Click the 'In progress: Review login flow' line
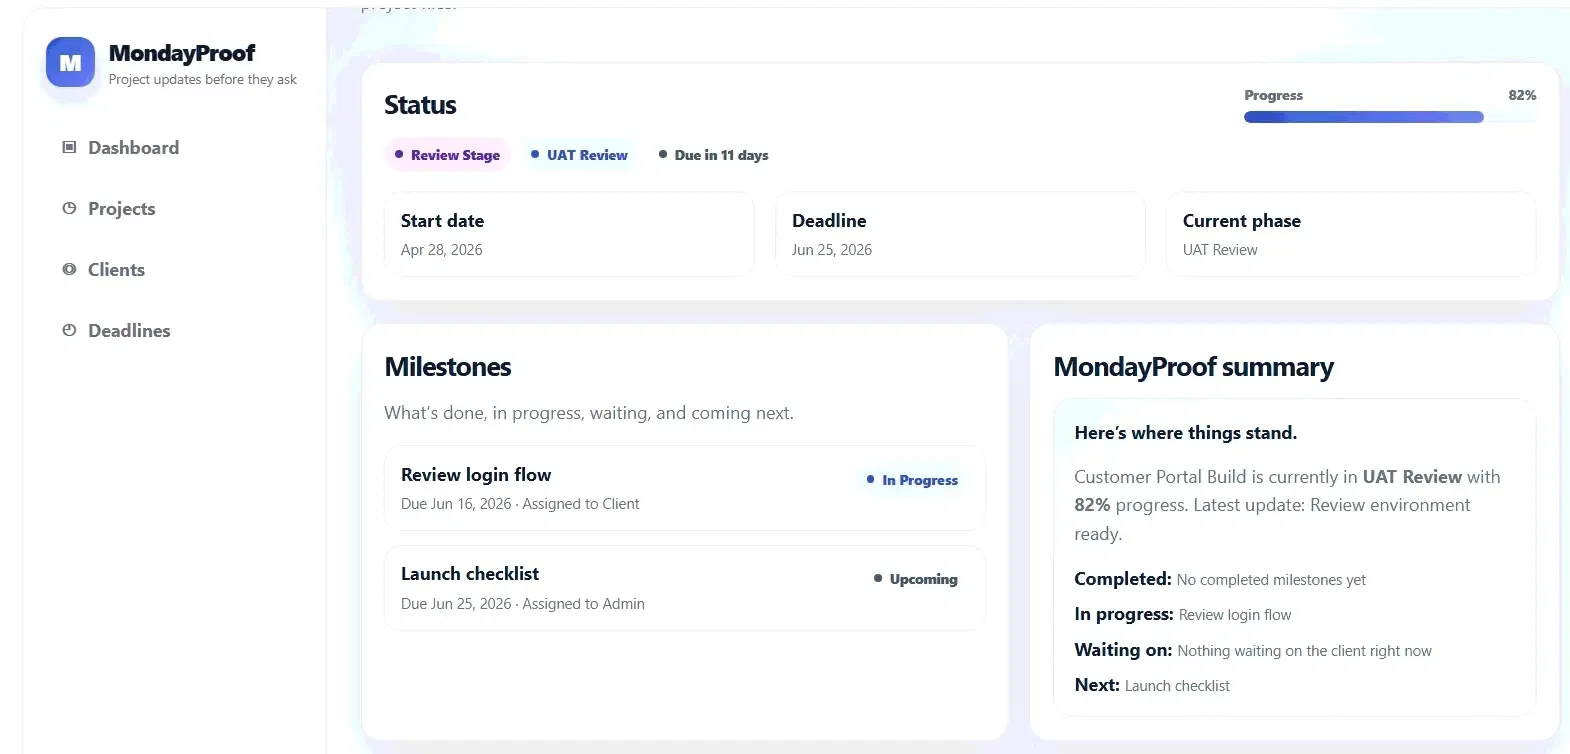Viewport: 1570px width, 754px height. coord(1183,614)
